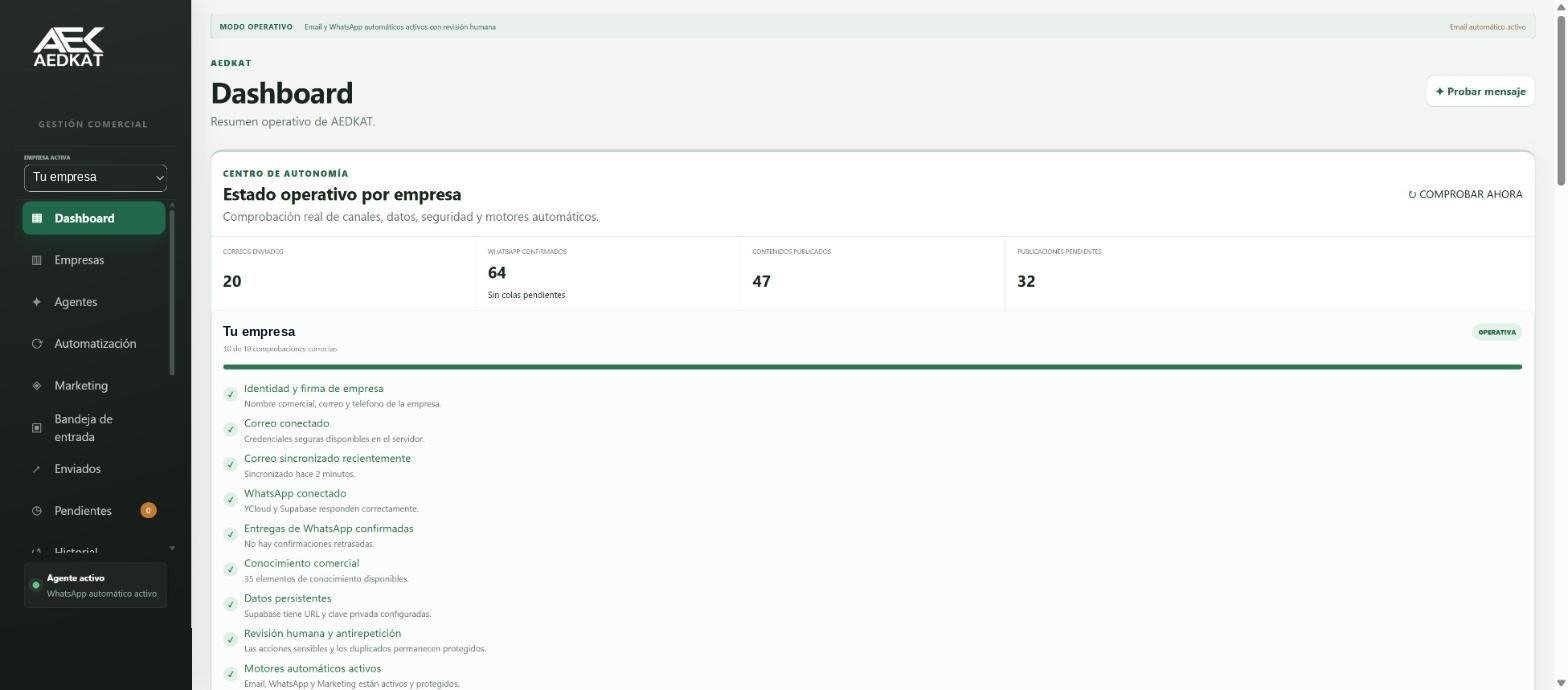Click the main page vertical scrollbar
The image size is (1568, 690).
(x=1561, y=100)
